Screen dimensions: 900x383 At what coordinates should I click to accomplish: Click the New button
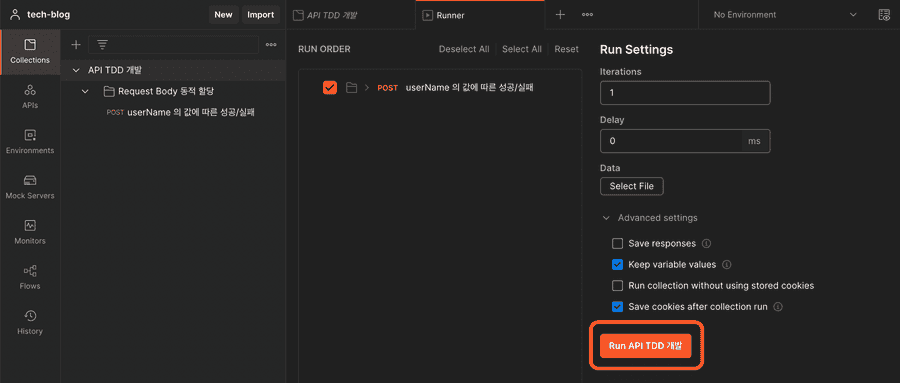(223, 15)
